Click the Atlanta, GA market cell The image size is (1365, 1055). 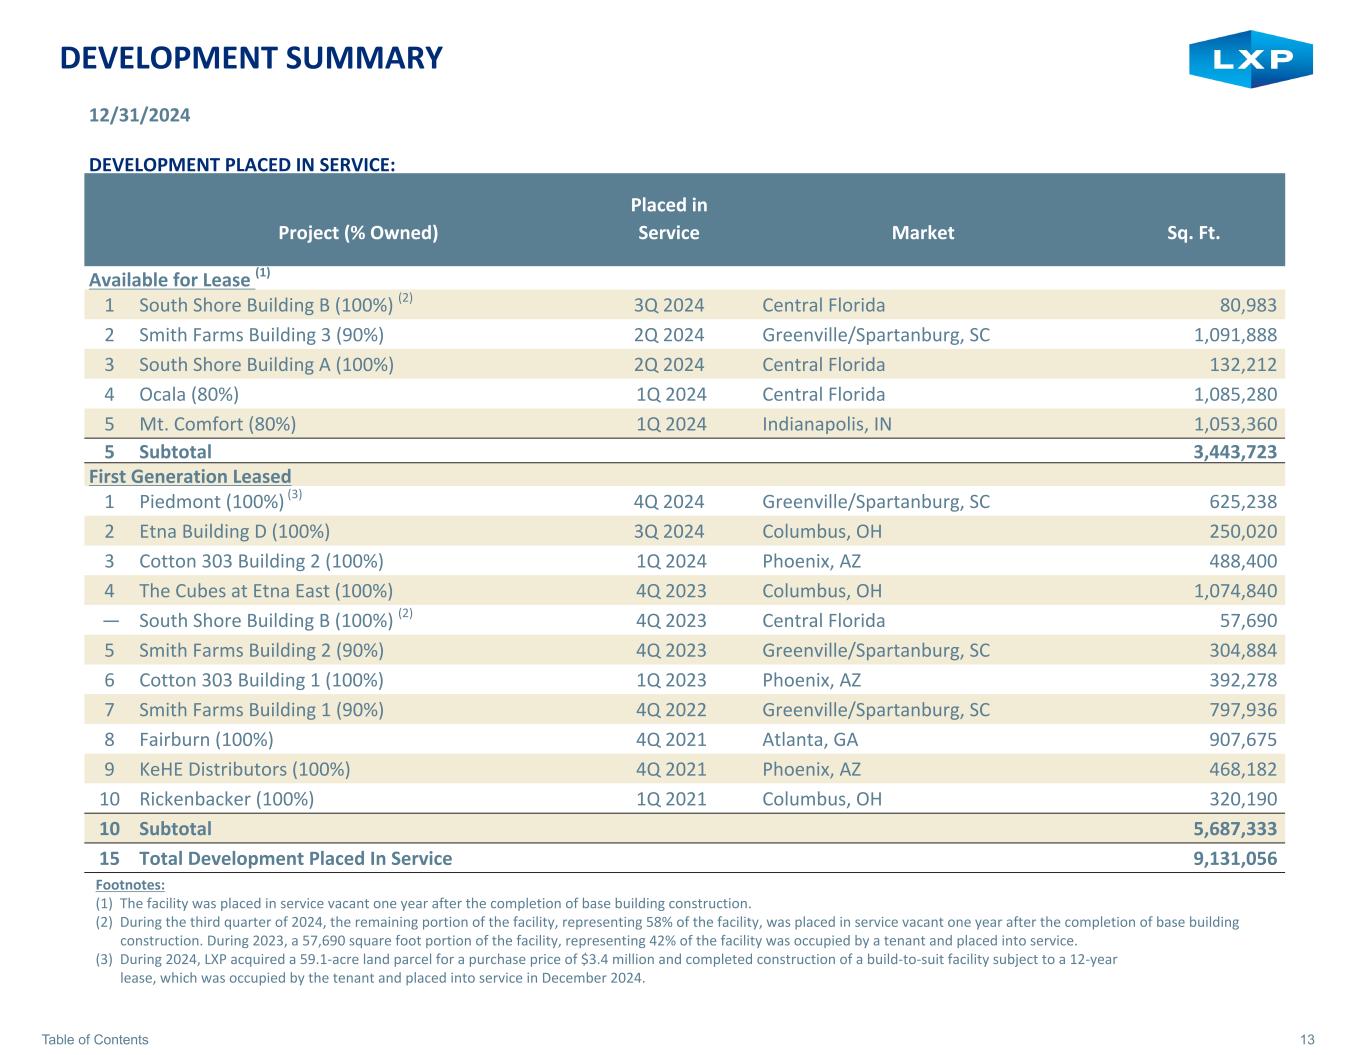click(x=810, y=740)
